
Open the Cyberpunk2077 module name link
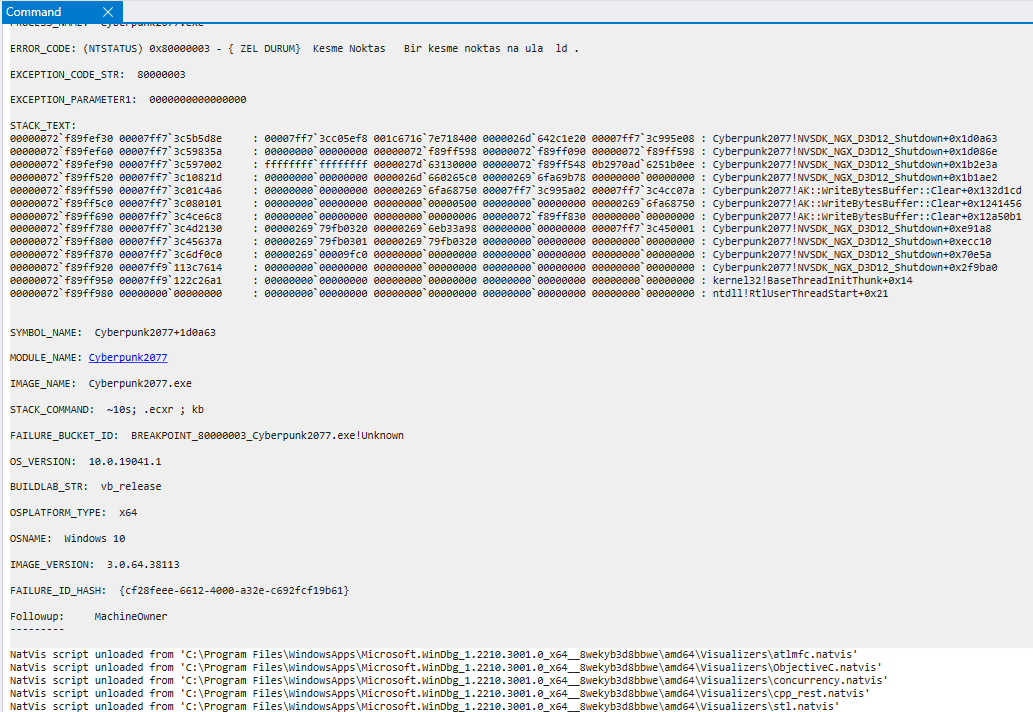[128, 358]
